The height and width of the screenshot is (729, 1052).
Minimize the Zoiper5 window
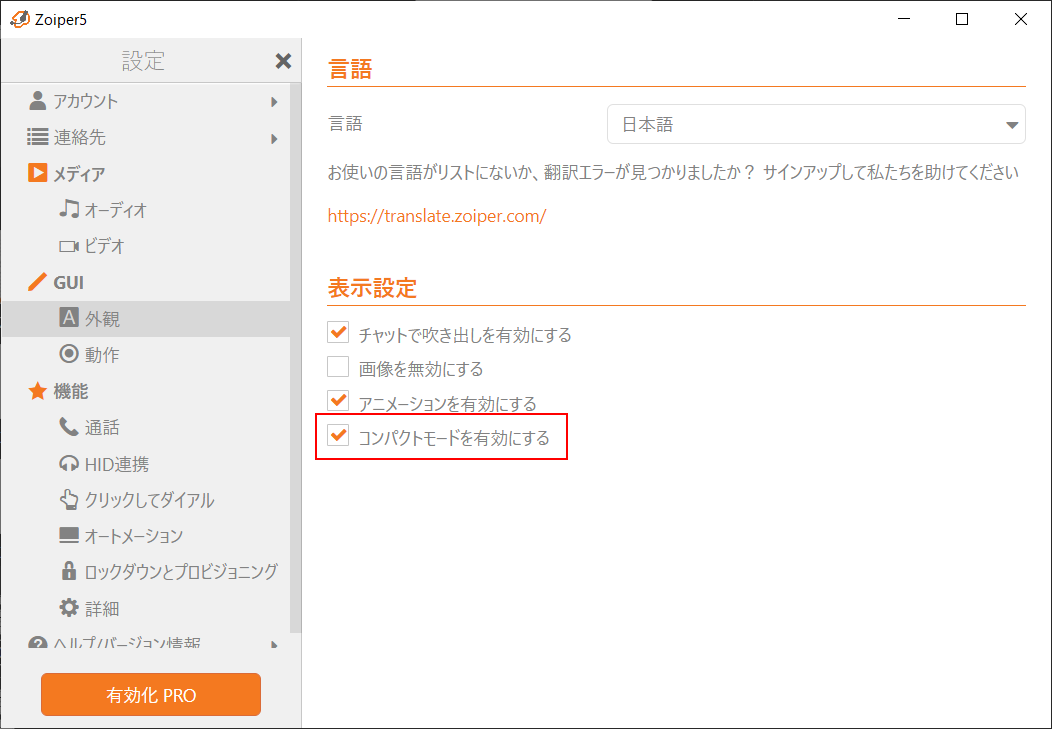903,19
